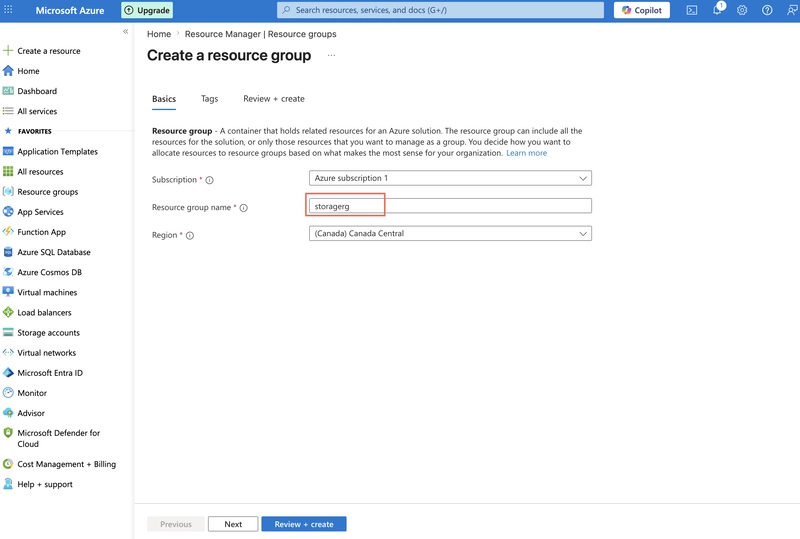Open the Azure subscription 1 dropdown
Image resolution: width=800 pixels, height=539 pixels.
click(450, 178)
